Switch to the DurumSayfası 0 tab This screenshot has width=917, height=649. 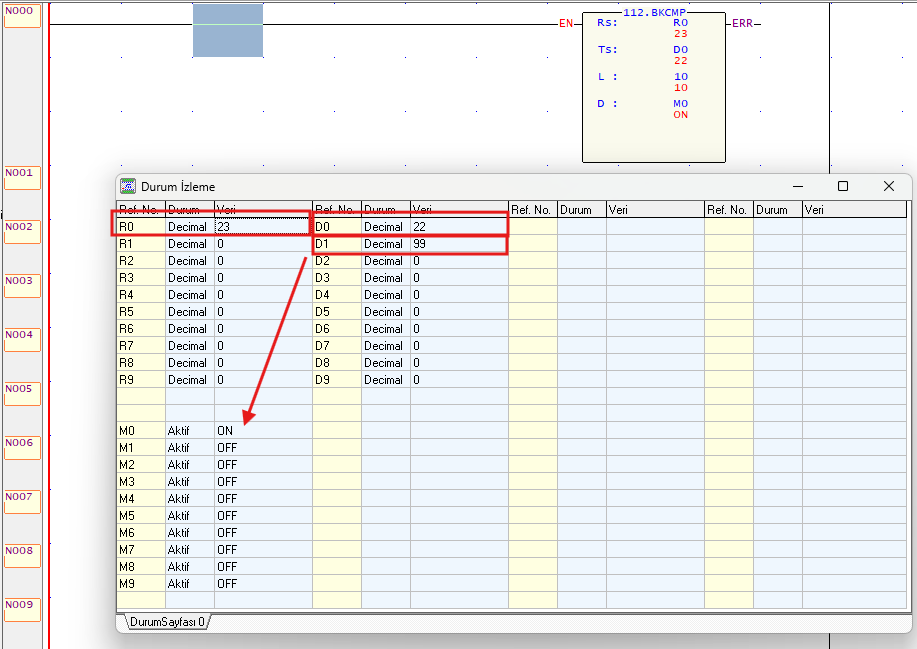[167, 622]
